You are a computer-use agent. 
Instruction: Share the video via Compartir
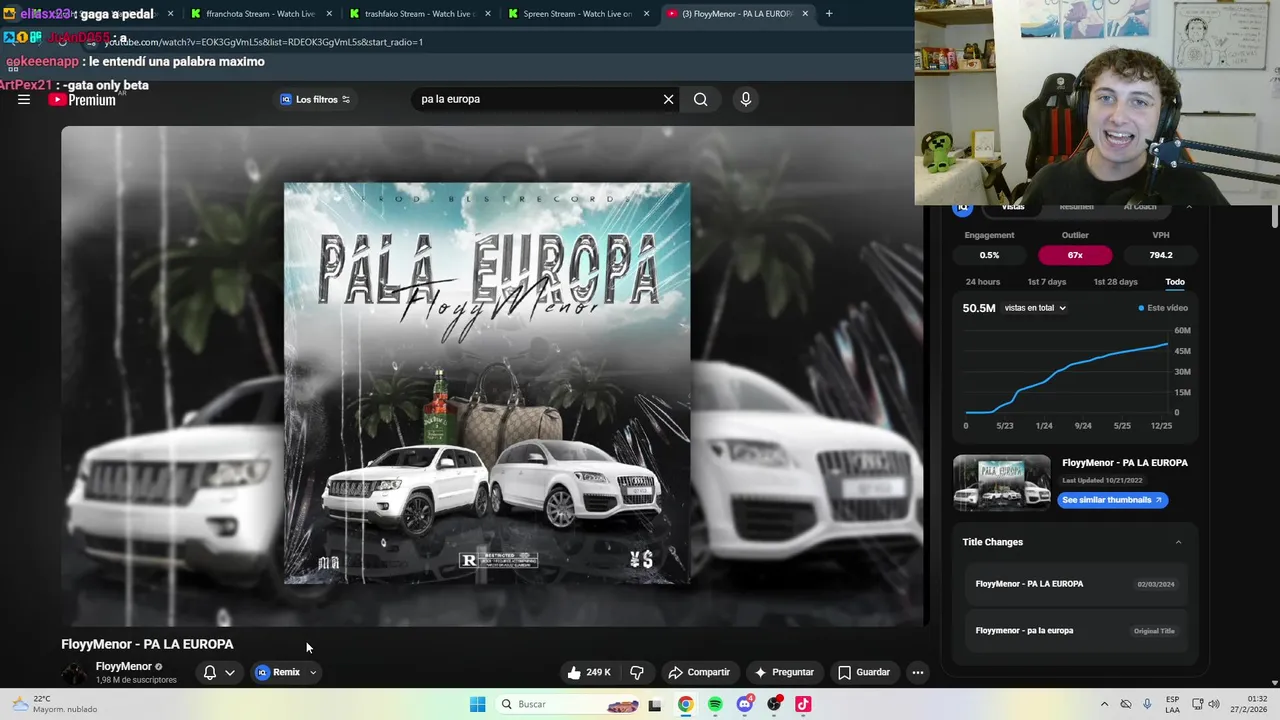(x=699, y=672)
